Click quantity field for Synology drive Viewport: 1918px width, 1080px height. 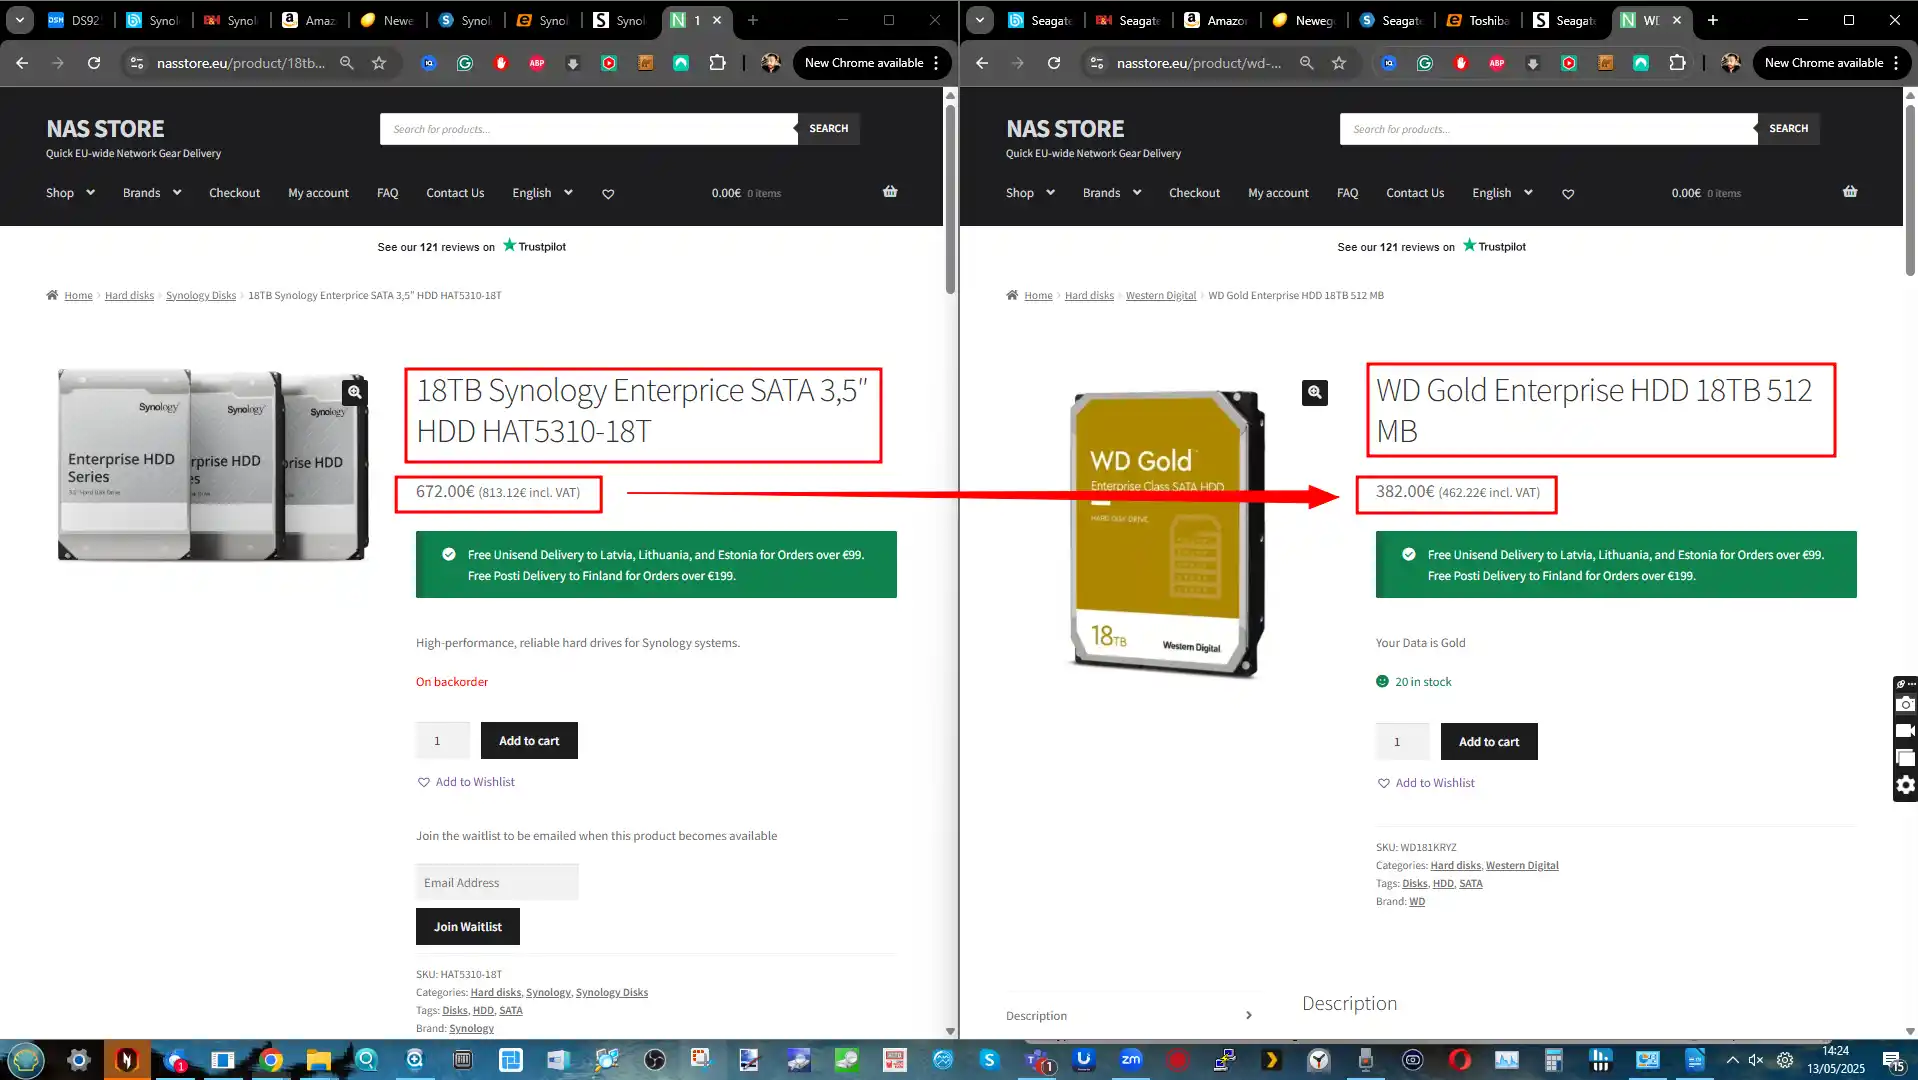click(x=442, y=741)
